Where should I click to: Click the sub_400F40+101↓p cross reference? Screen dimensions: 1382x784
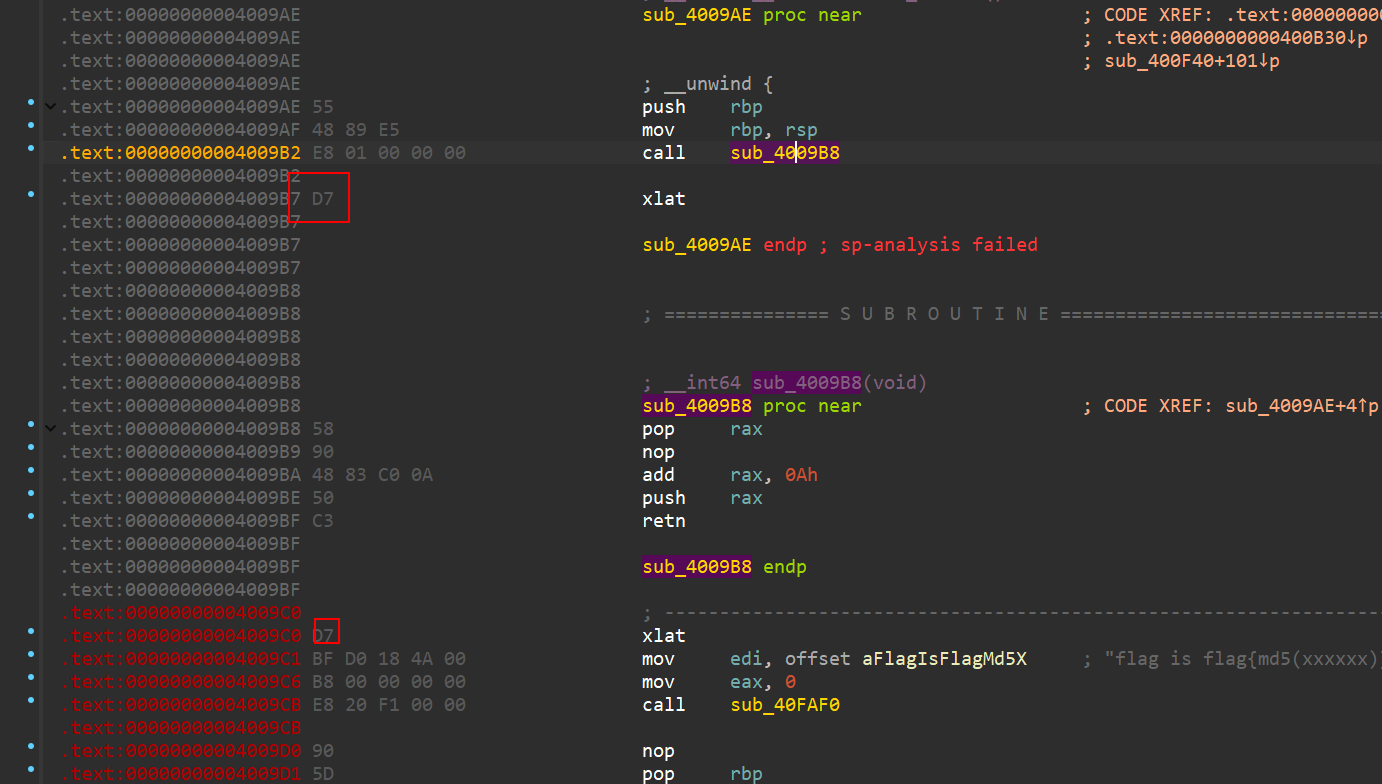pyautogui.click(x=1192, y=61)
